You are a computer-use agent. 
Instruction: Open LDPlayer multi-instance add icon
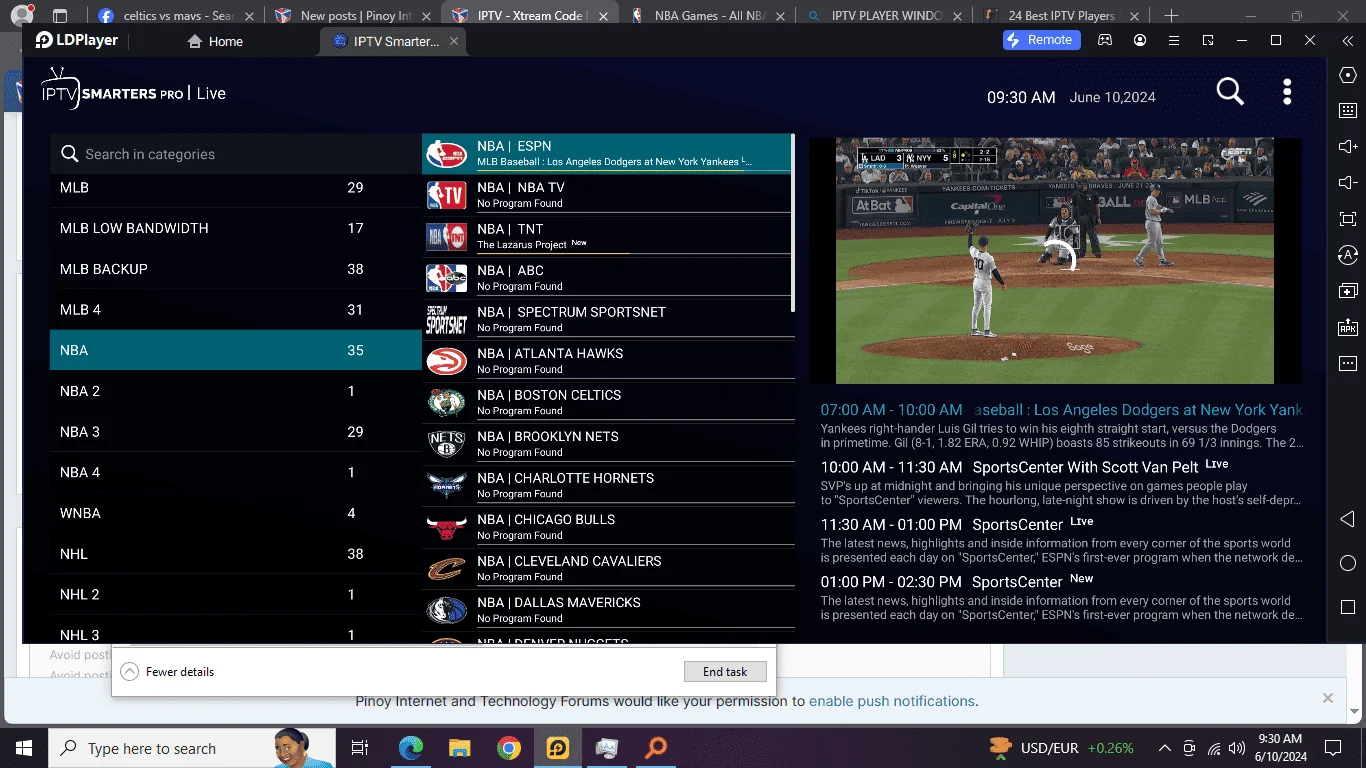click(1347, 291)
